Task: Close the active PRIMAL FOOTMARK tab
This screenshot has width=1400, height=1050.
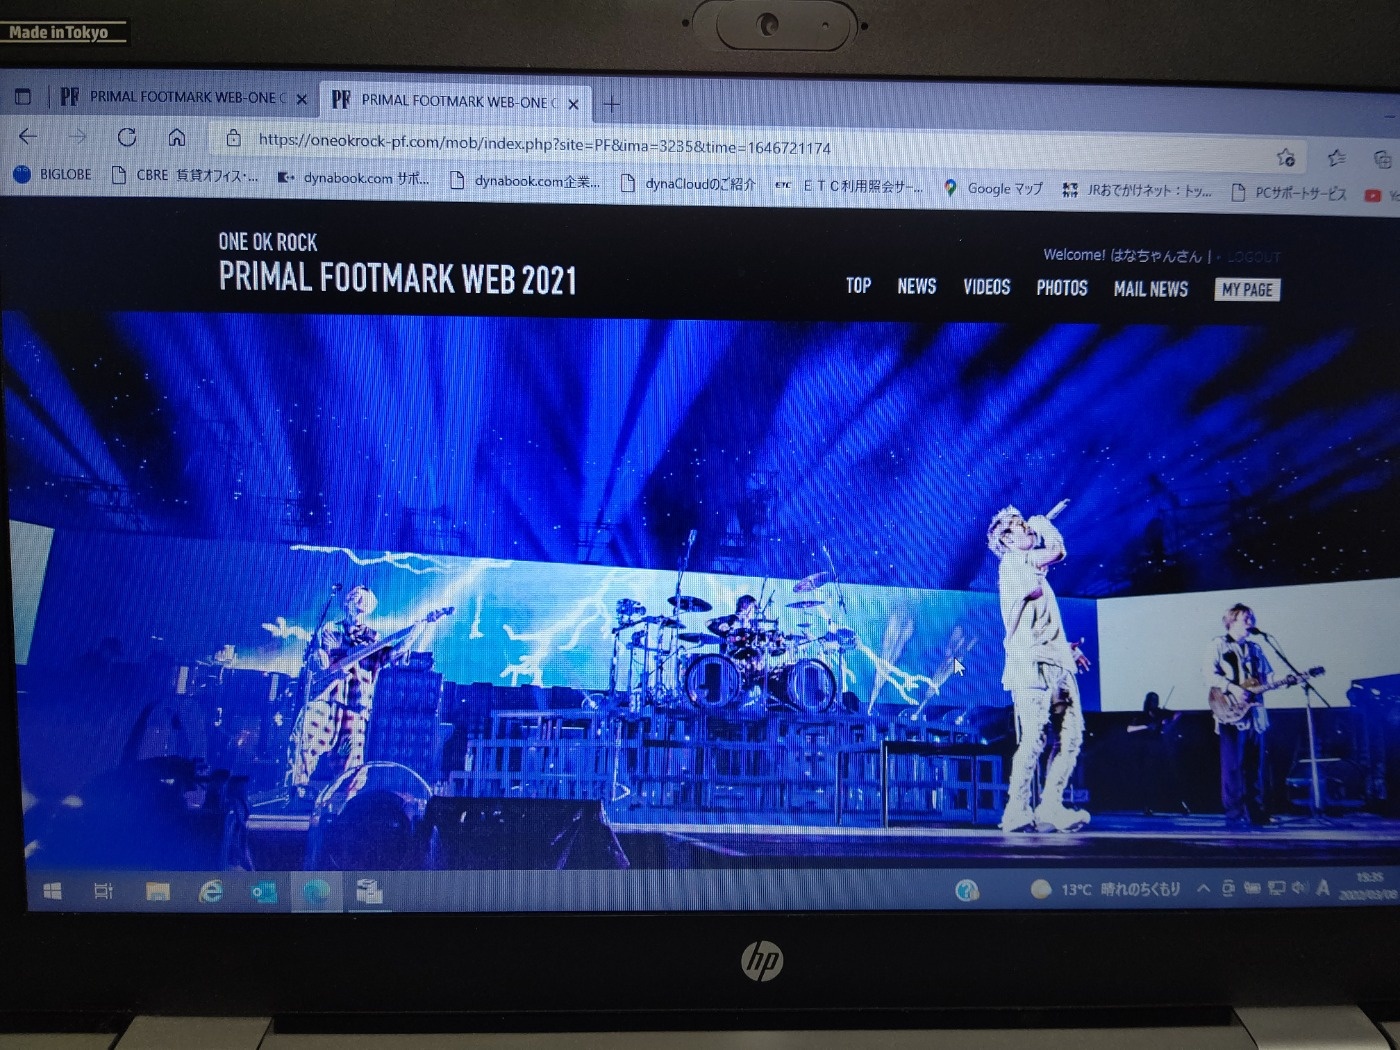Action: pos(573,103)
